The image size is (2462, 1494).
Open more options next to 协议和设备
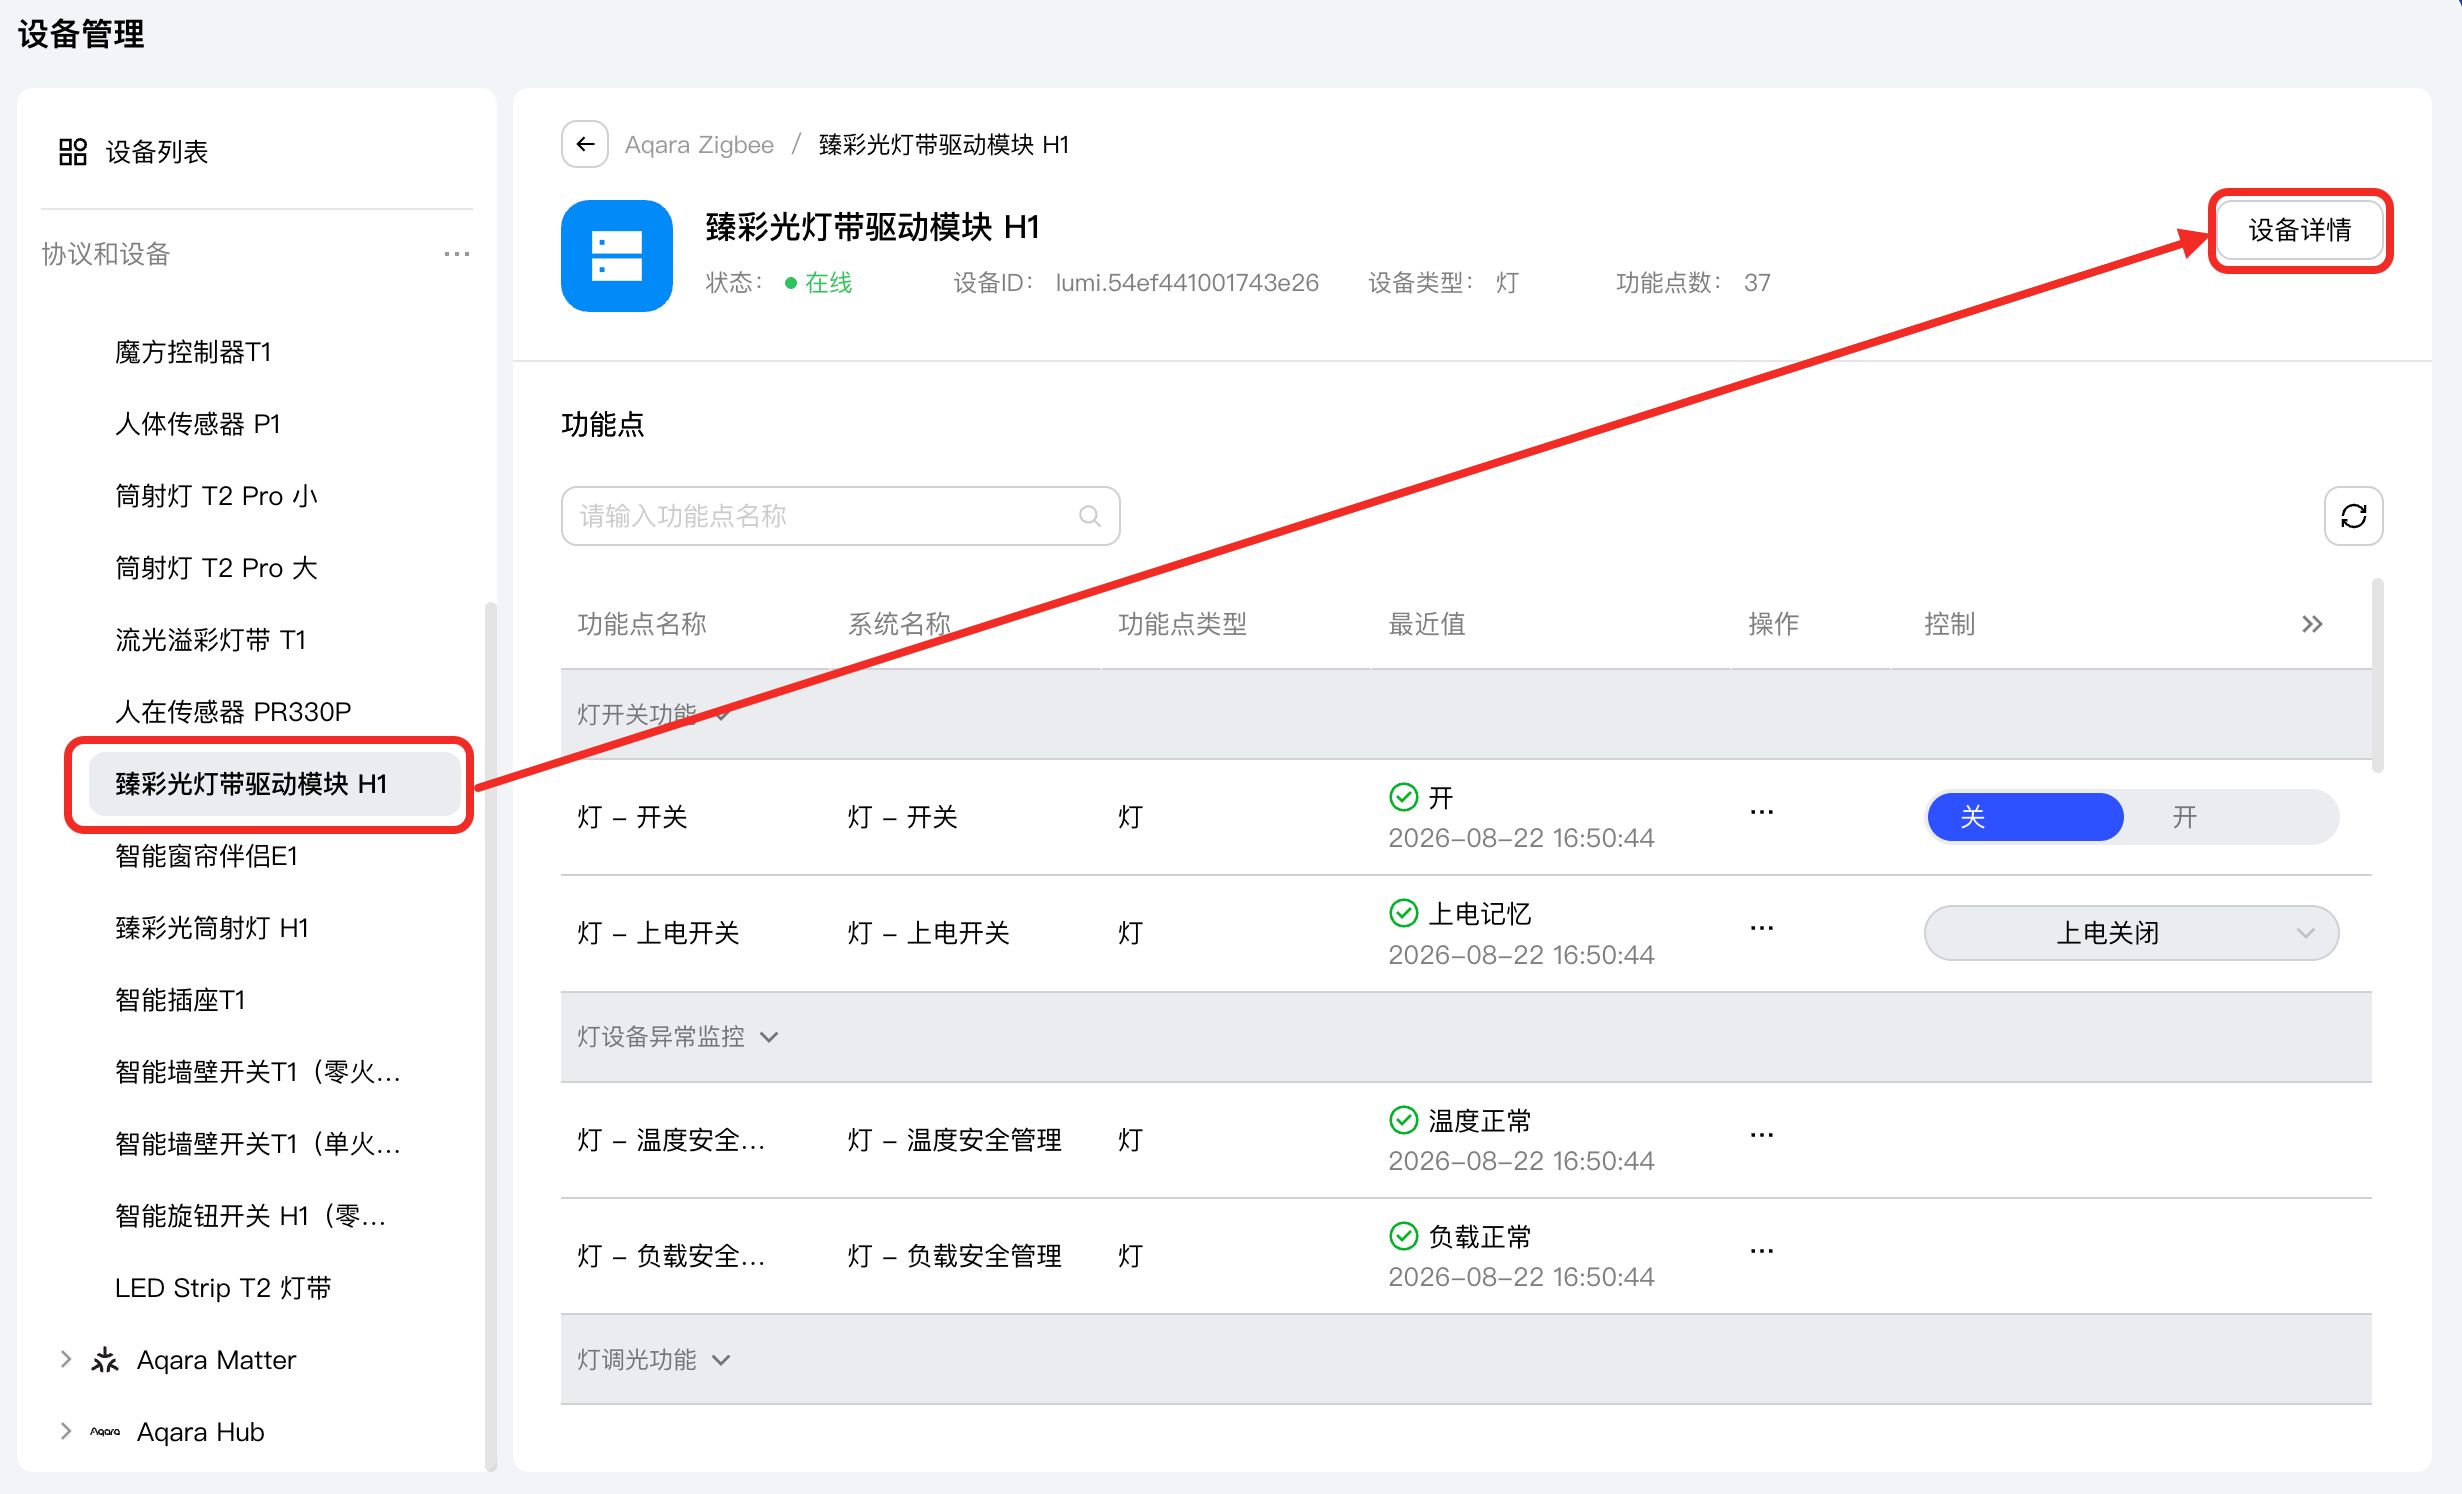pyautogui.click(x=457, y=254)
